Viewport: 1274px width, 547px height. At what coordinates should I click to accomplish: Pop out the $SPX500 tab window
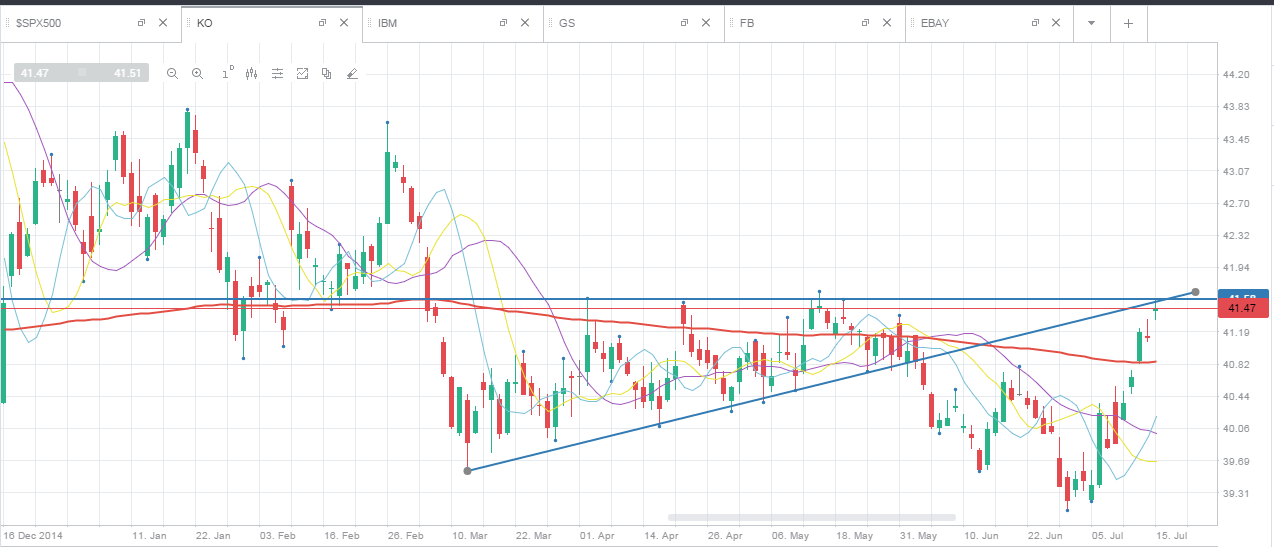click(141, 23)
